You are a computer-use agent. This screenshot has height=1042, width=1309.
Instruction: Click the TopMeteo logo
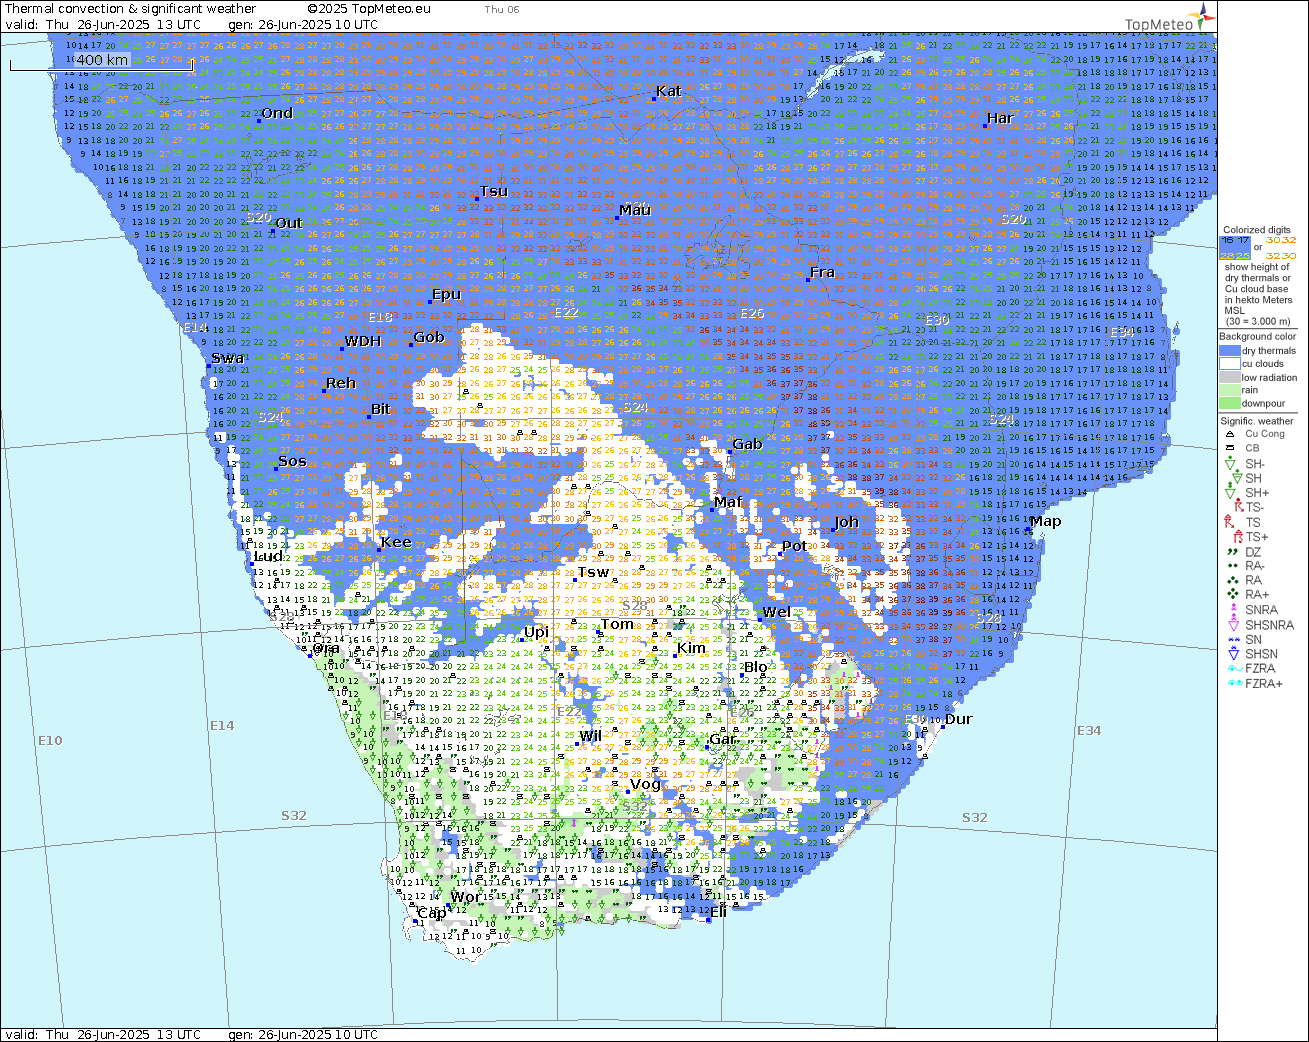(1171, 18)
